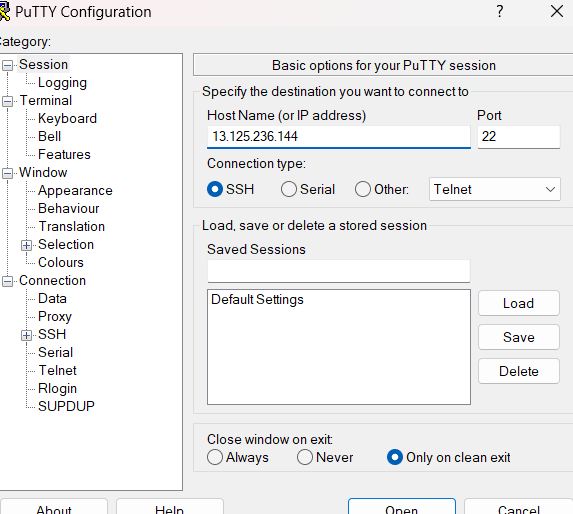The width and height of the screenshot is (573, 514).
Task: Collapse the Connection tree node
Action: coord(7,281)
